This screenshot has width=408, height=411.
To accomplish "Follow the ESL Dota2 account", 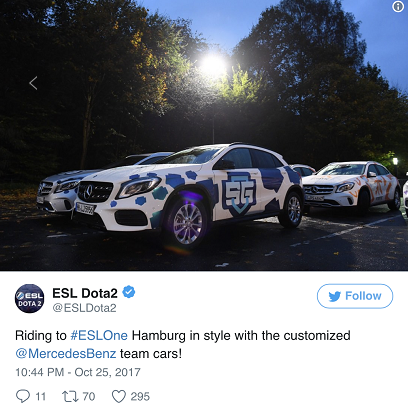I will pyautogui.click(x=355, y=296).
